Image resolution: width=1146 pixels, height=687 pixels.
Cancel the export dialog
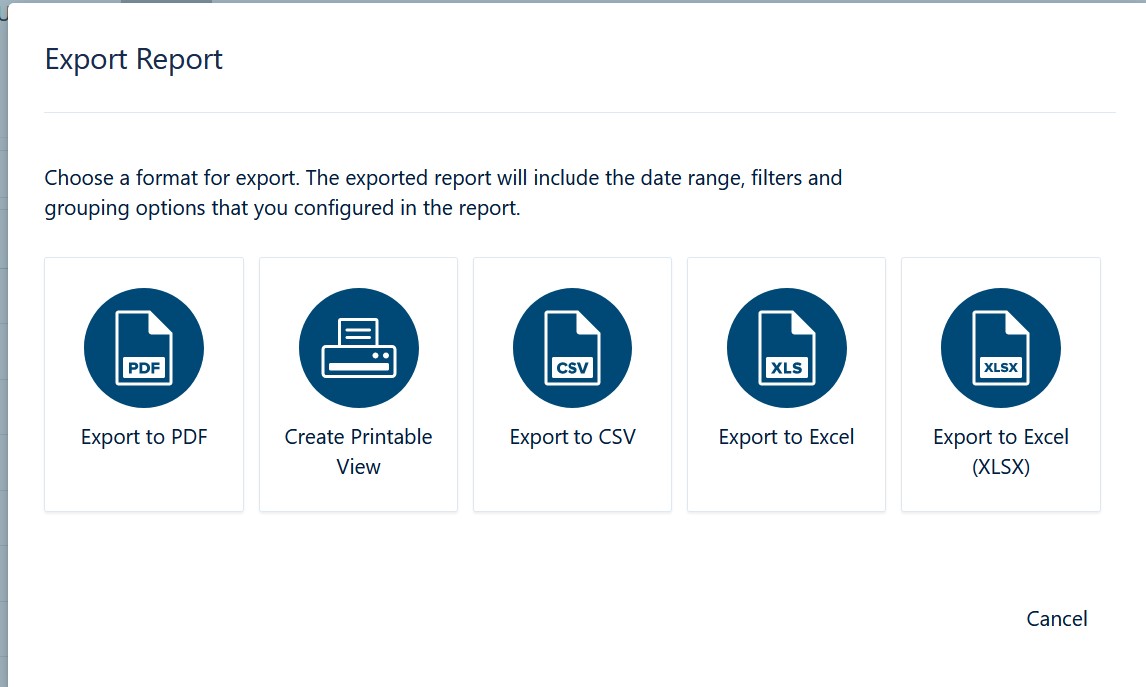pyautogui.click(x=1056, y=619)
